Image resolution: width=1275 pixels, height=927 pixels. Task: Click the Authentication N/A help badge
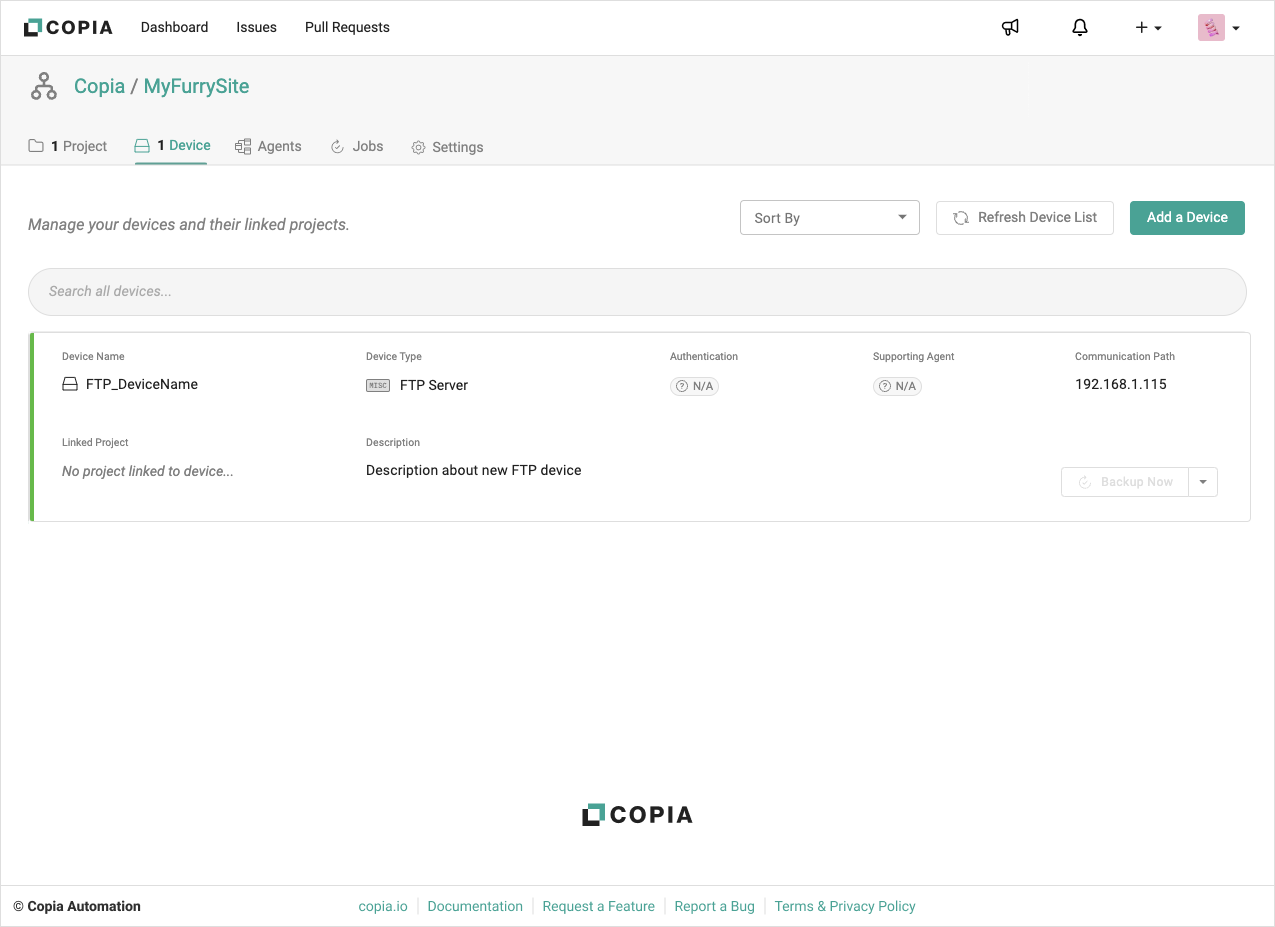pos(694,386)
